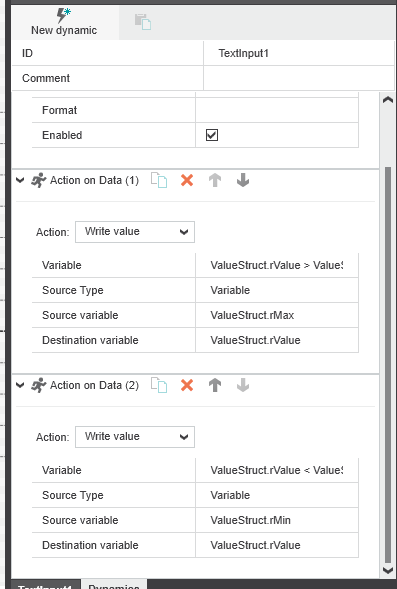This screenshot has height=589, width=397.
Task: Click Destination variable value in Action on Data (2)
Action: [277, 545]
